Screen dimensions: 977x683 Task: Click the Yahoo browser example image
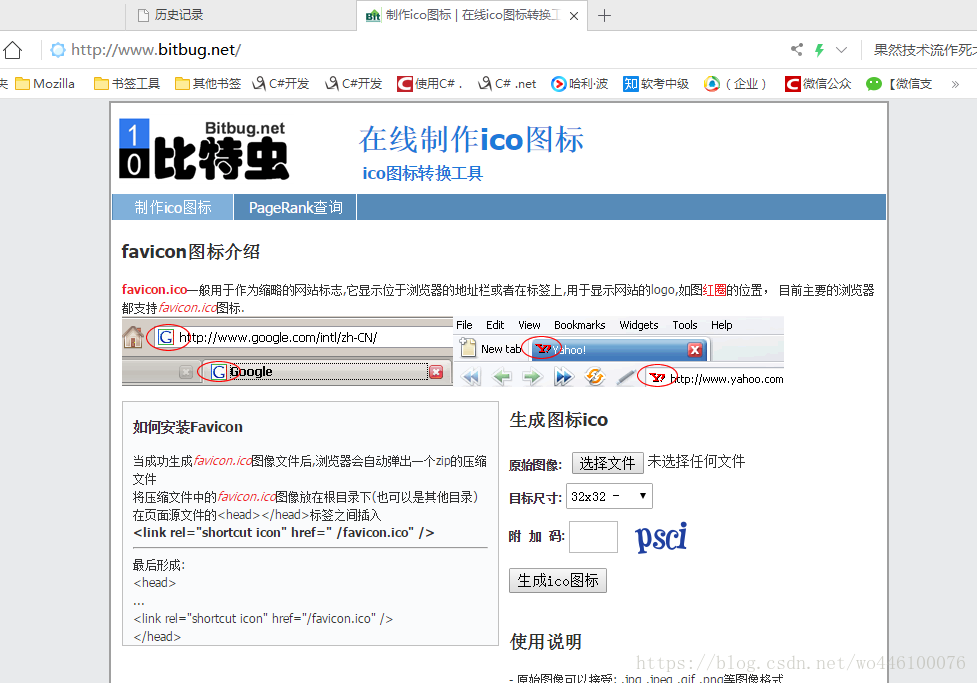pyautogui.click(x=619, y=351)
